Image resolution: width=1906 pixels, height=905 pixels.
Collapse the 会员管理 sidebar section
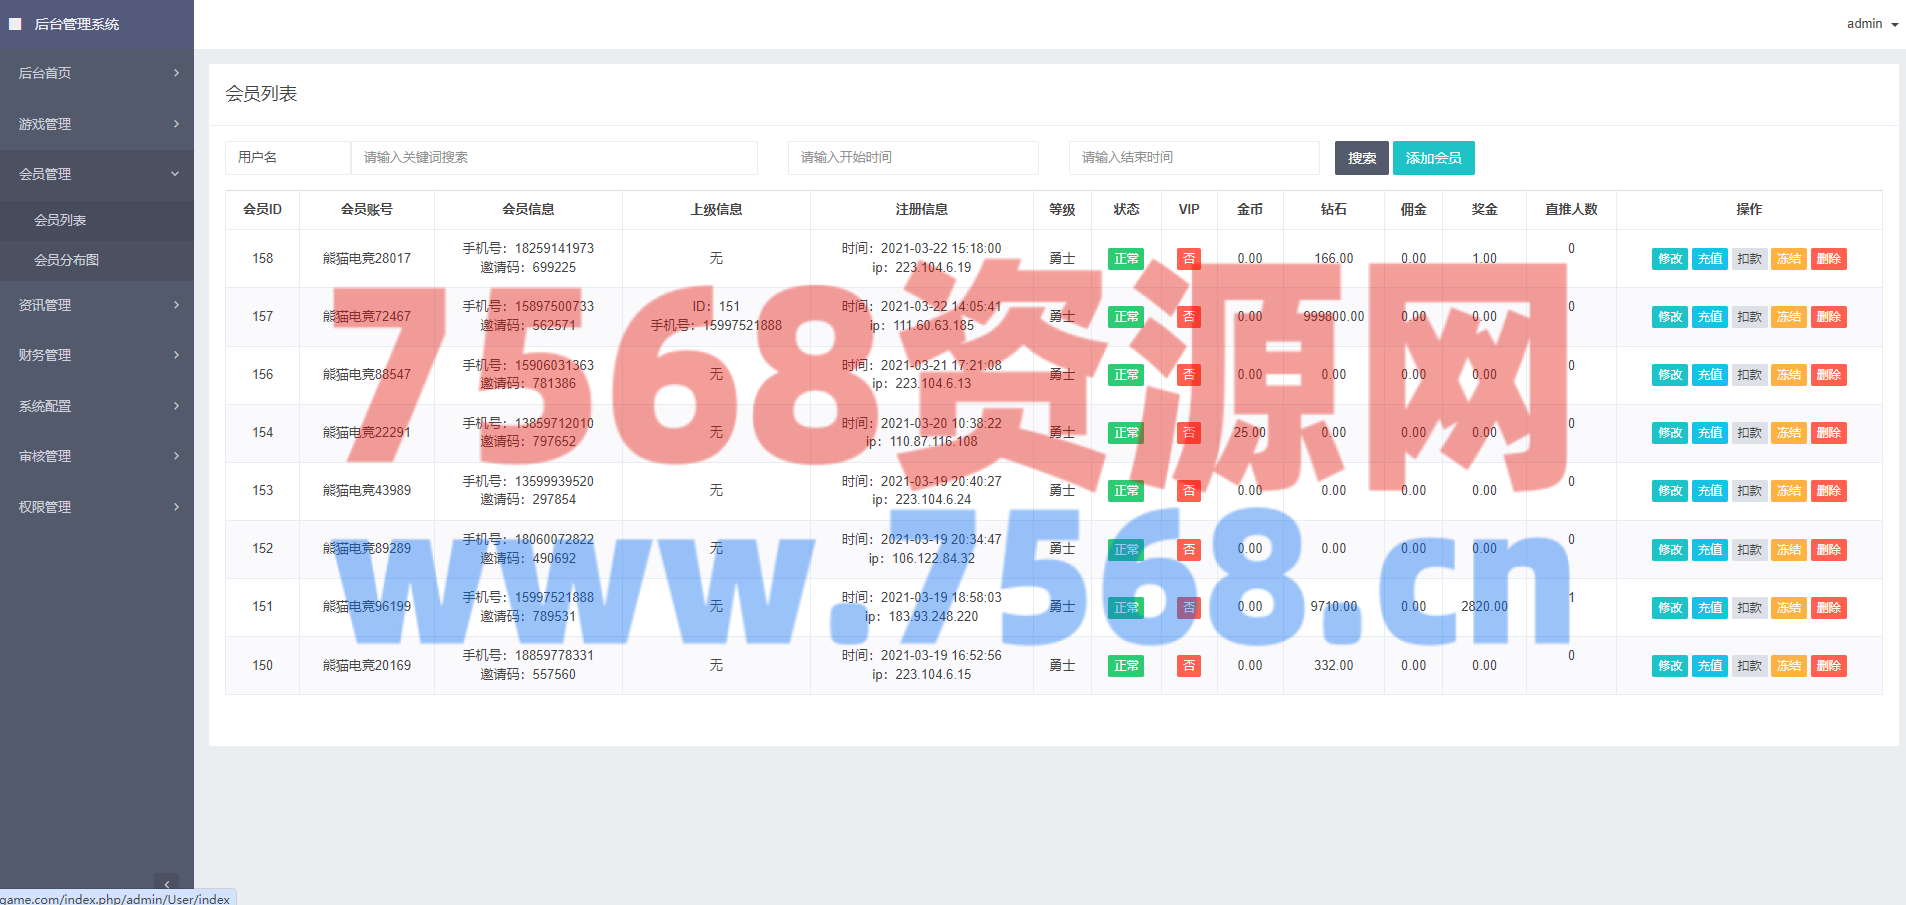(97, 174)
